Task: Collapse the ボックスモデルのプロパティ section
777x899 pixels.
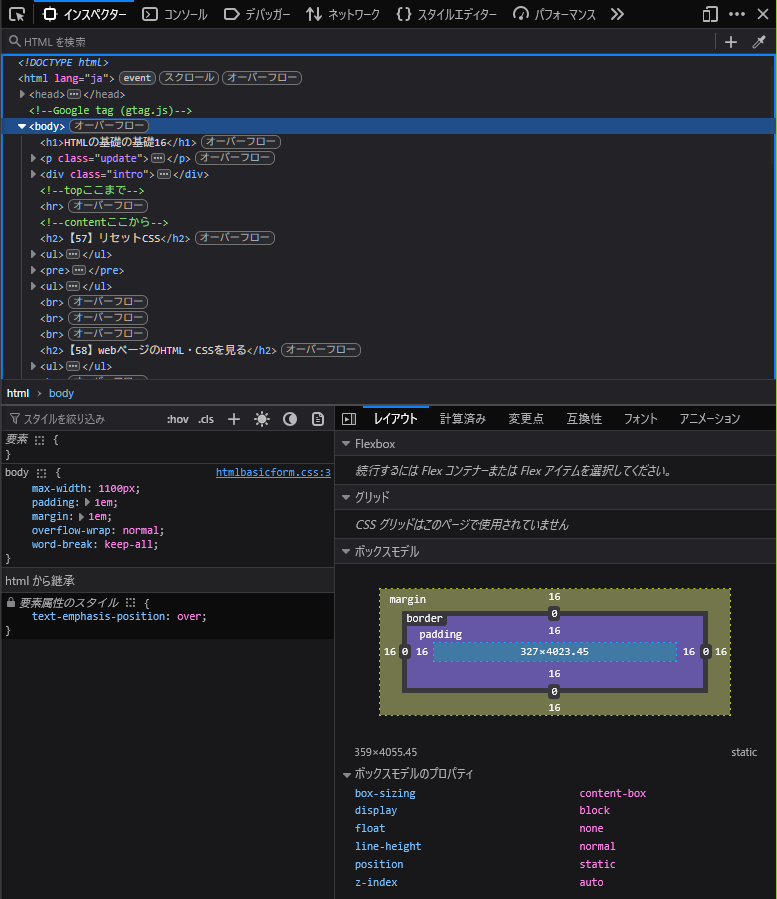Action: [346, 775]
